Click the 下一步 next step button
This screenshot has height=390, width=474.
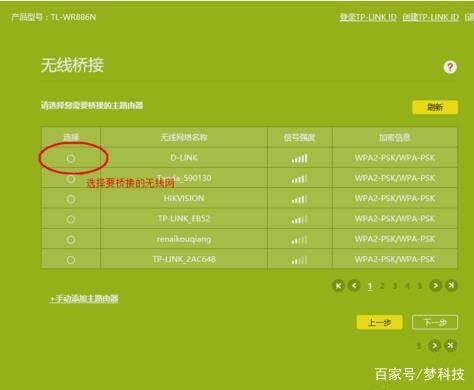click(435, 322)
